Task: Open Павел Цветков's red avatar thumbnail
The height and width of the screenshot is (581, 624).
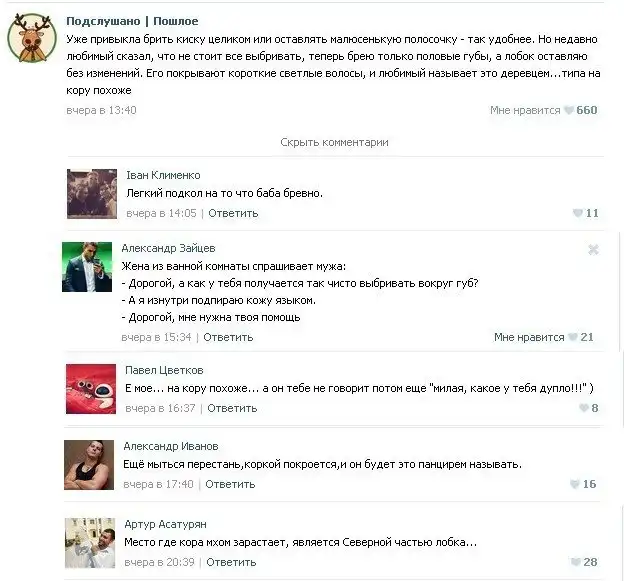Action: pos(91,389)
